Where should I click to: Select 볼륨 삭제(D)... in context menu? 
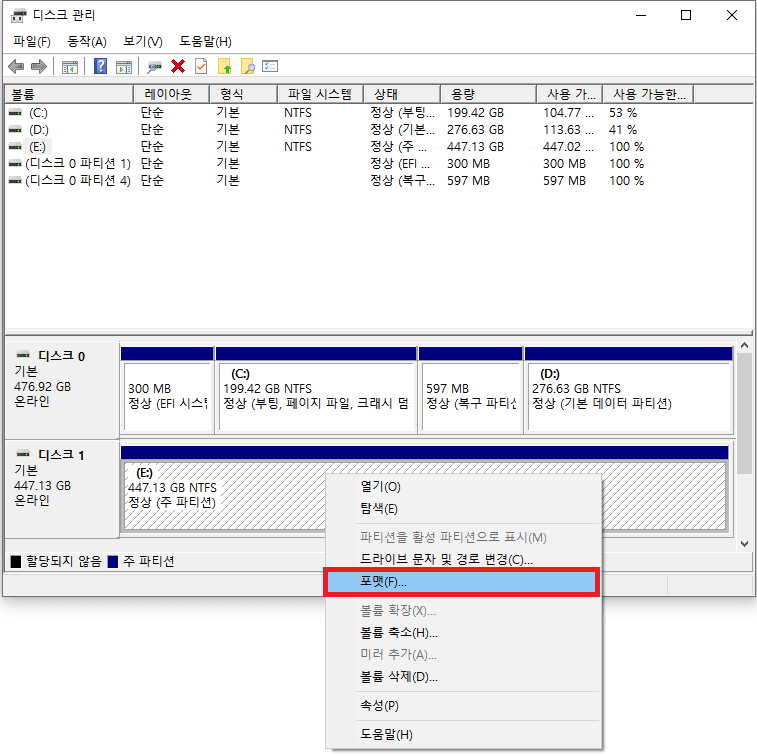click(x=463, y=677)
